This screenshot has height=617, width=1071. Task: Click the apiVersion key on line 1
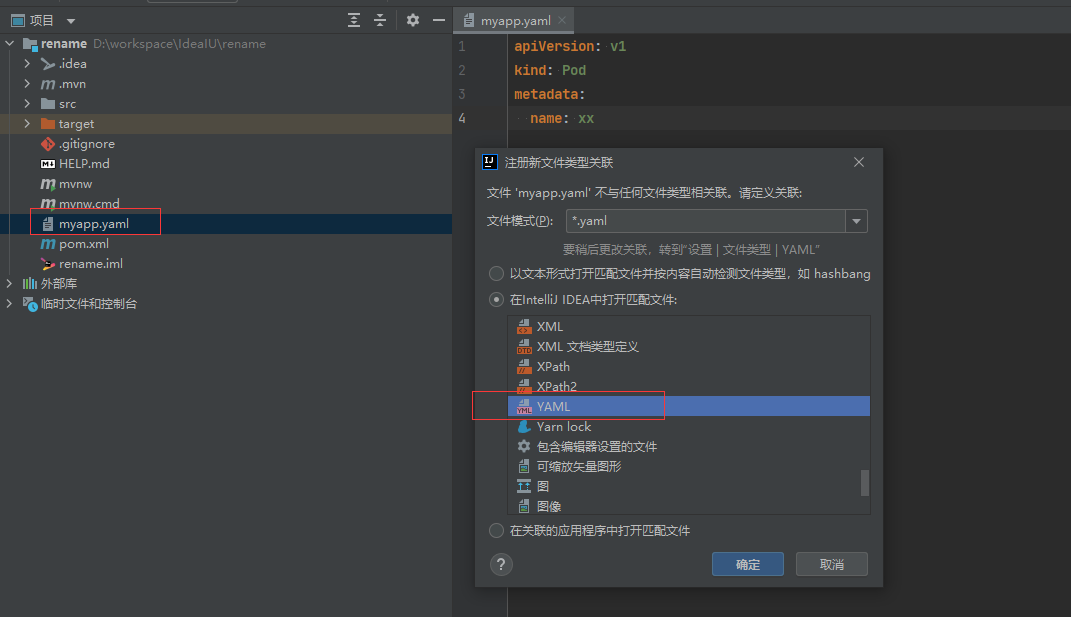click(x=554, y=46)
